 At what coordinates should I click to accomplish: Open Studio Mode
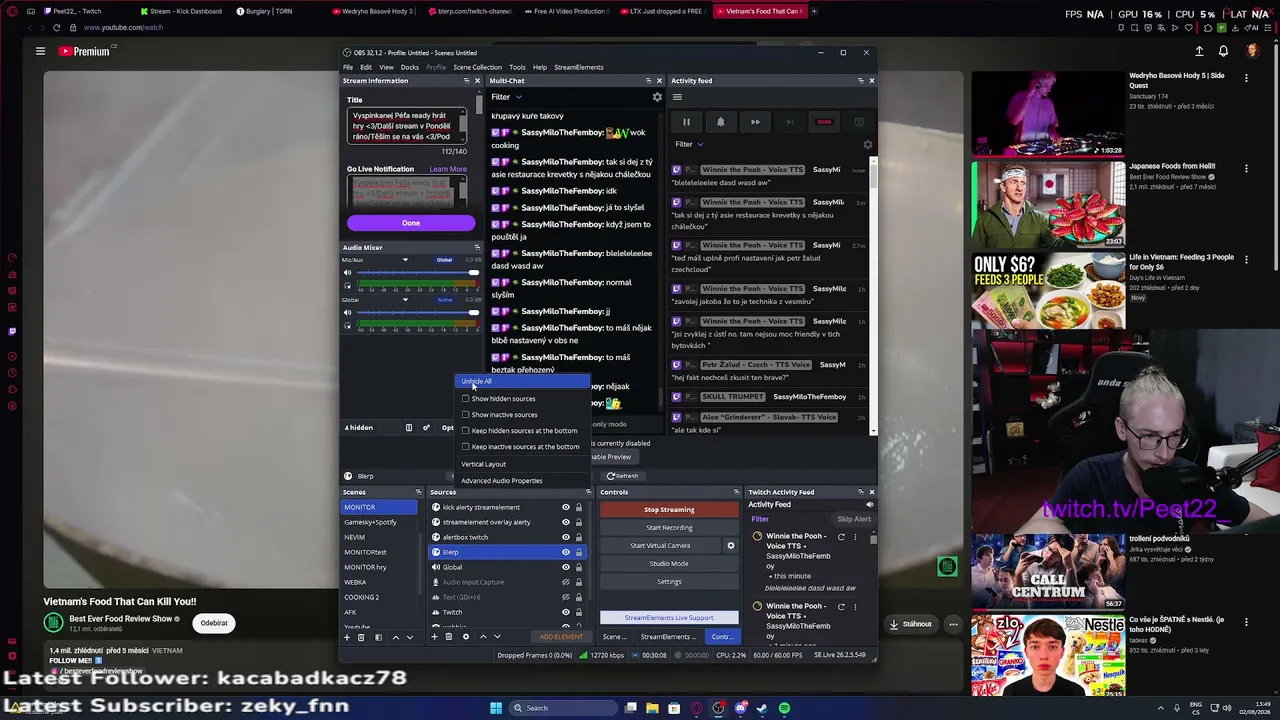point(669,563)
